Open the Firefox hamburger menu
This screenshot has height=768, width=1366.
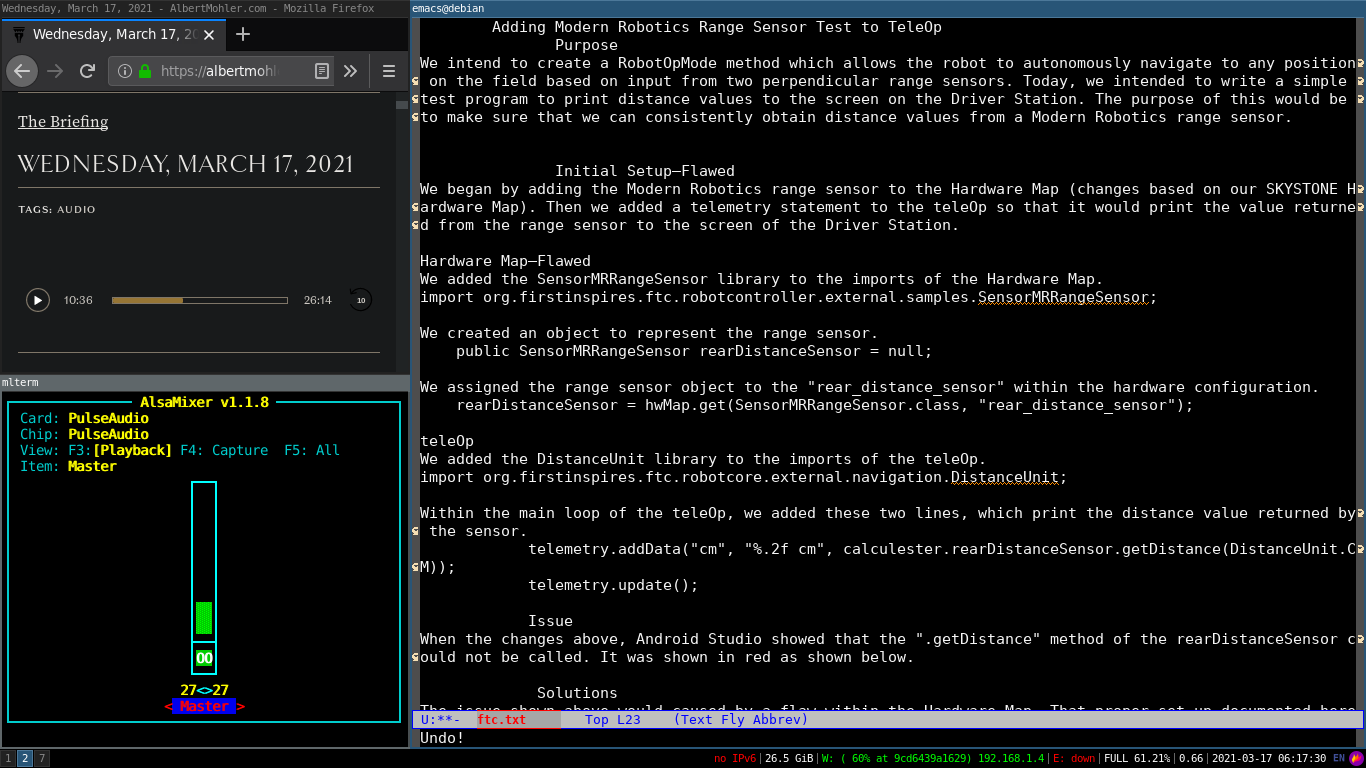[389, 71]
